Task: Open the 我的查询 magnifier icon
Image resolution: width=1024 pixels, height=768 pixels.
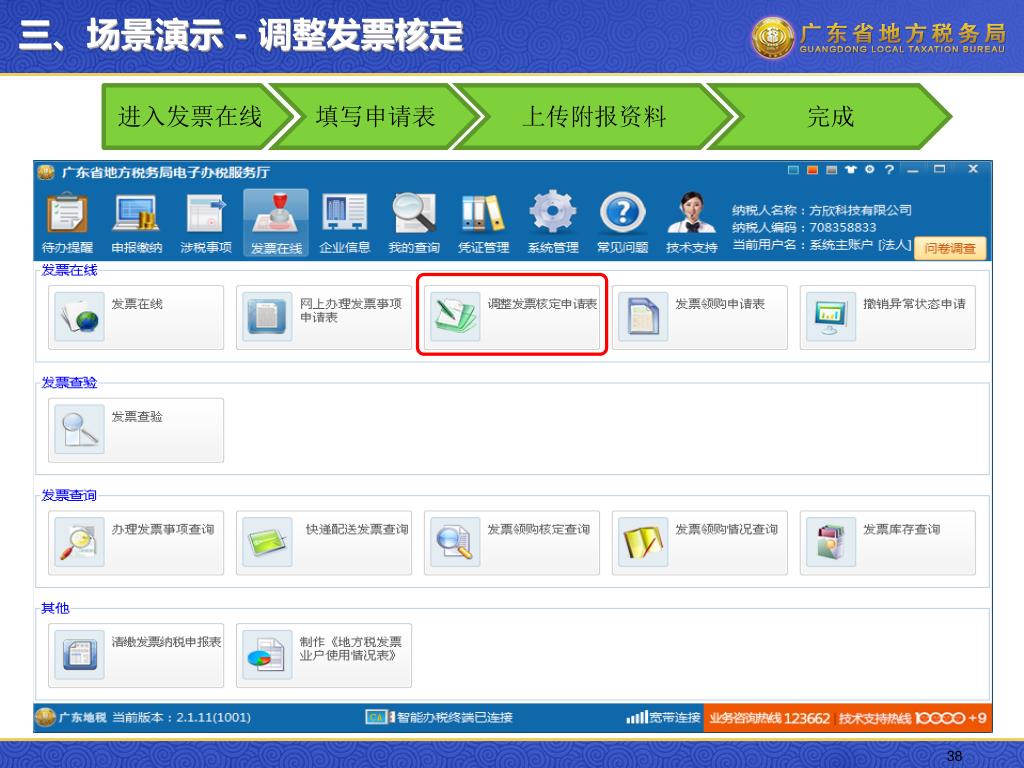Action: [414, 223]
